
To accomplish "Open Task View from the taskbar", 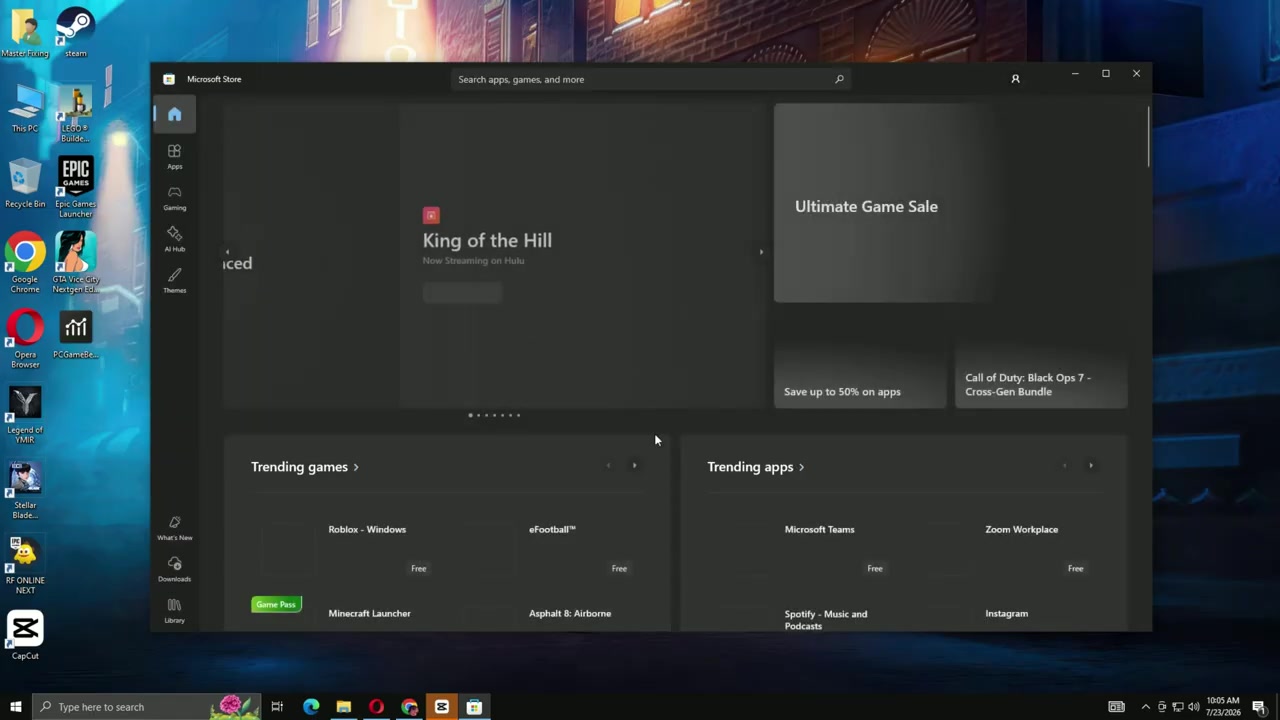I will point(277,707).
